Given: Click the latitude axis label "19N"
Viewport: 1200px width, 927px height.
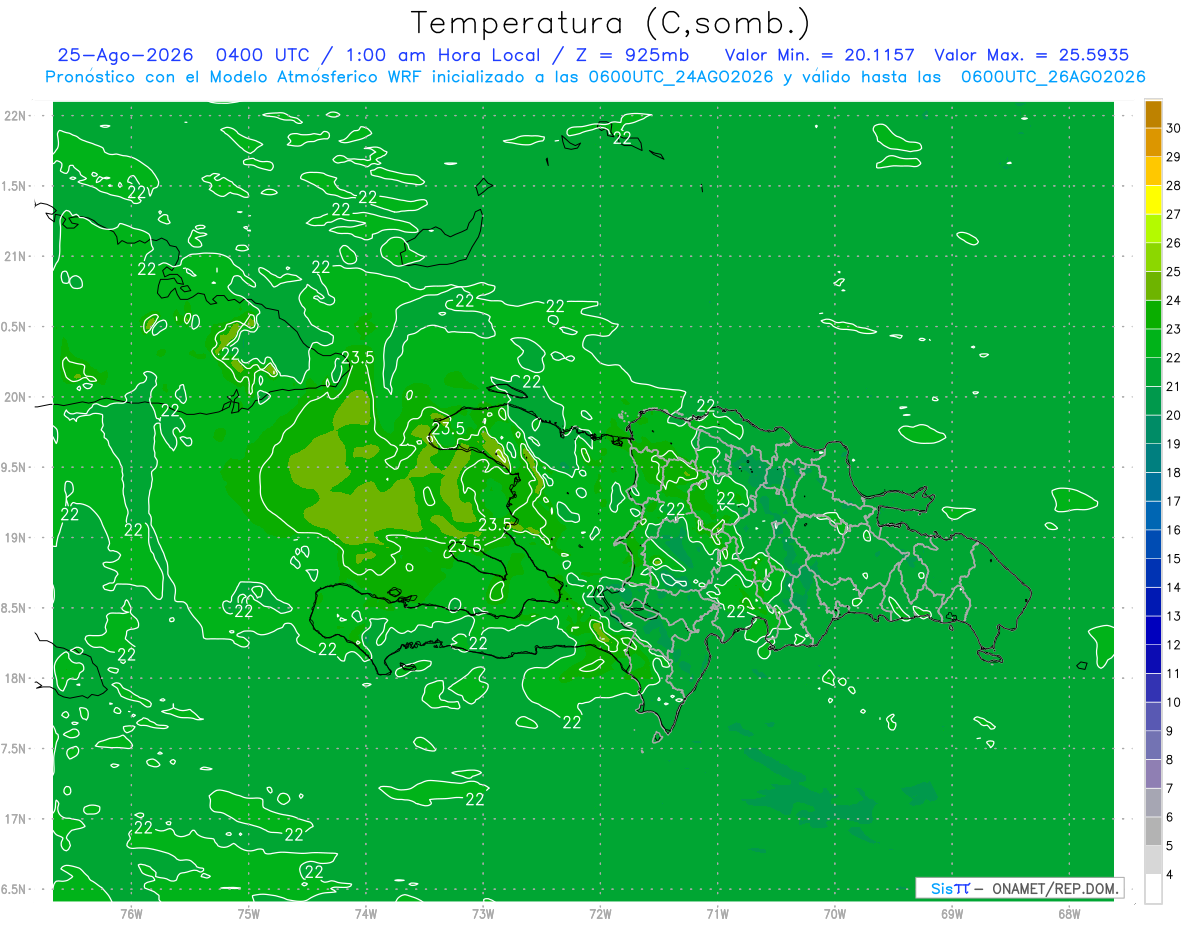Looking at the screenshot, I should click(17, 538).
